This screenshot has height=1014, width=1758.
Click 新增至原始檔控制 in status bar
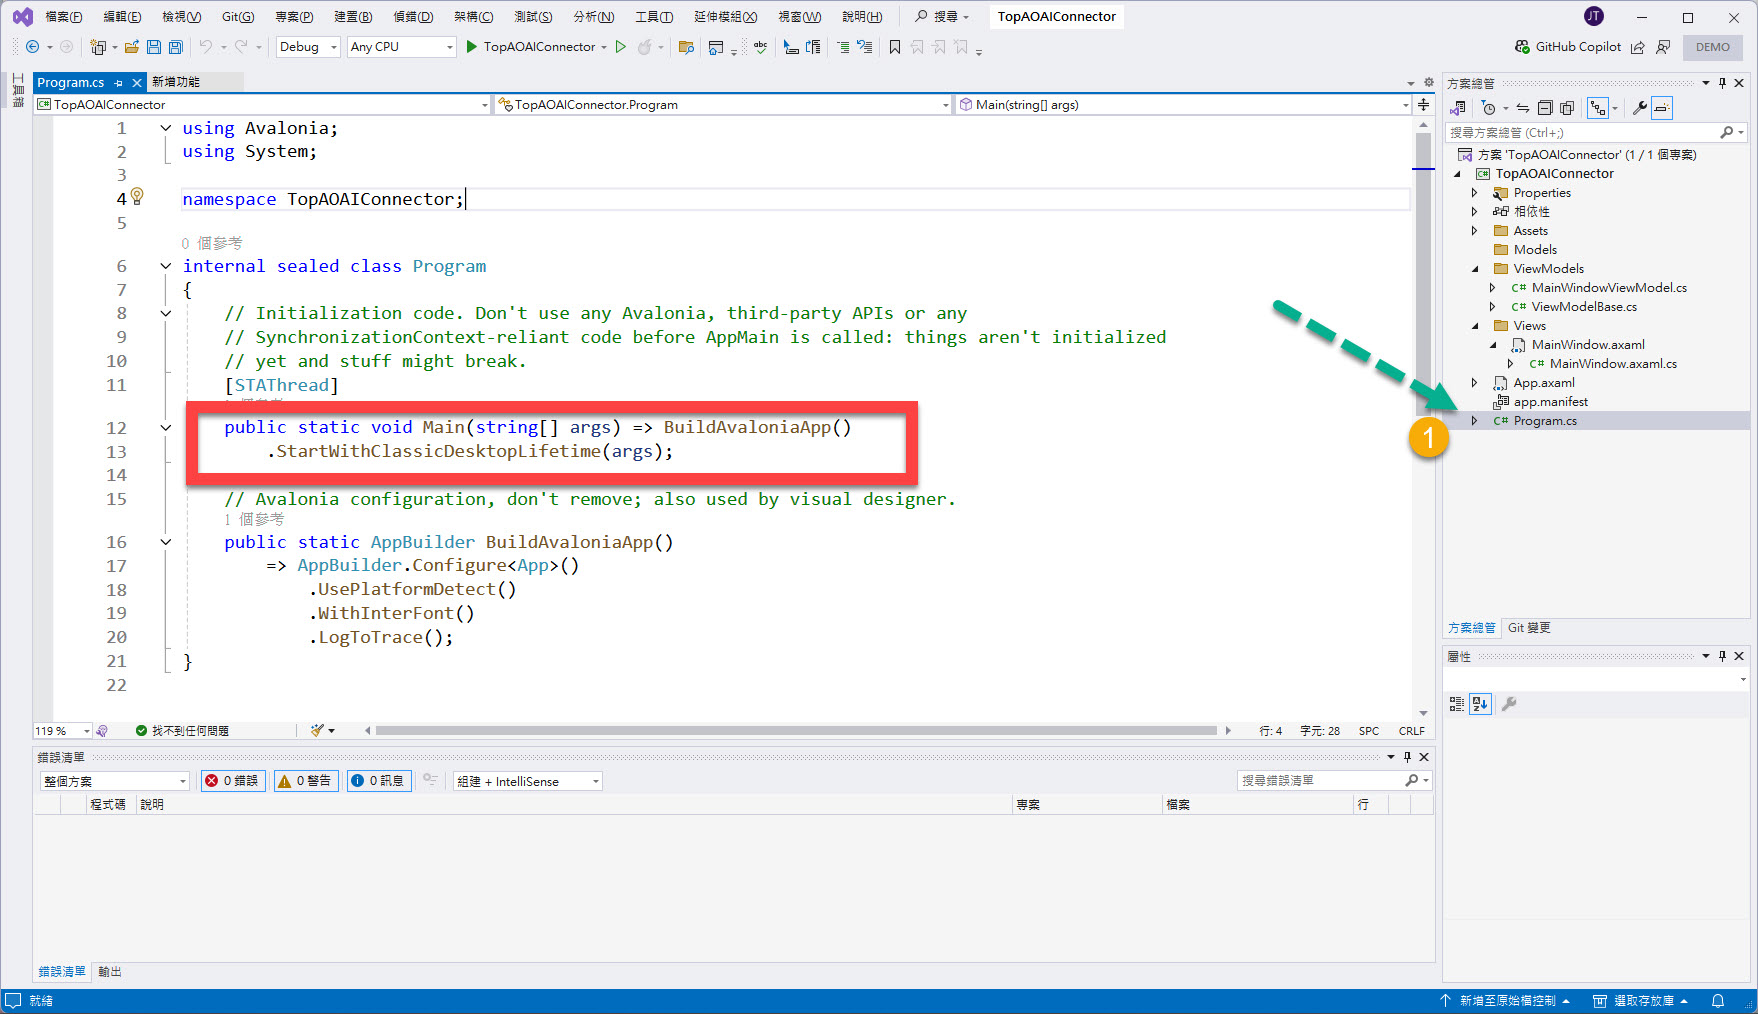pos(1505,1000)
